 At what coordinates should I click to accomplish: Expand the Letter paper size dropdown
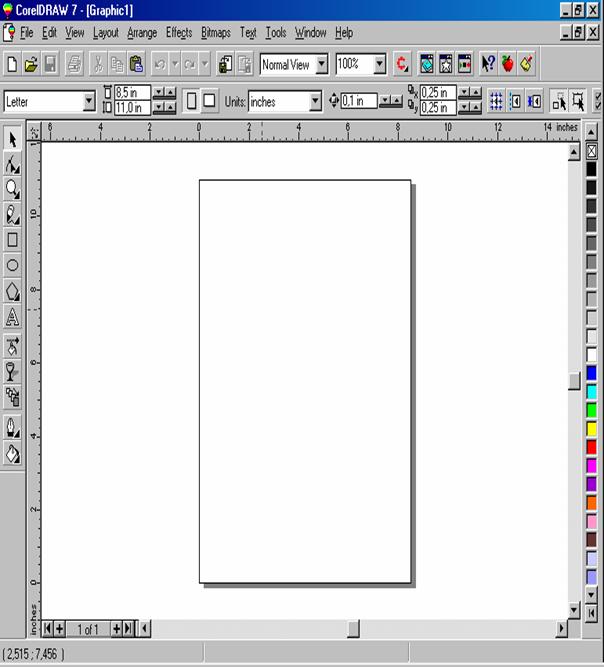click(x=89, y=101)
